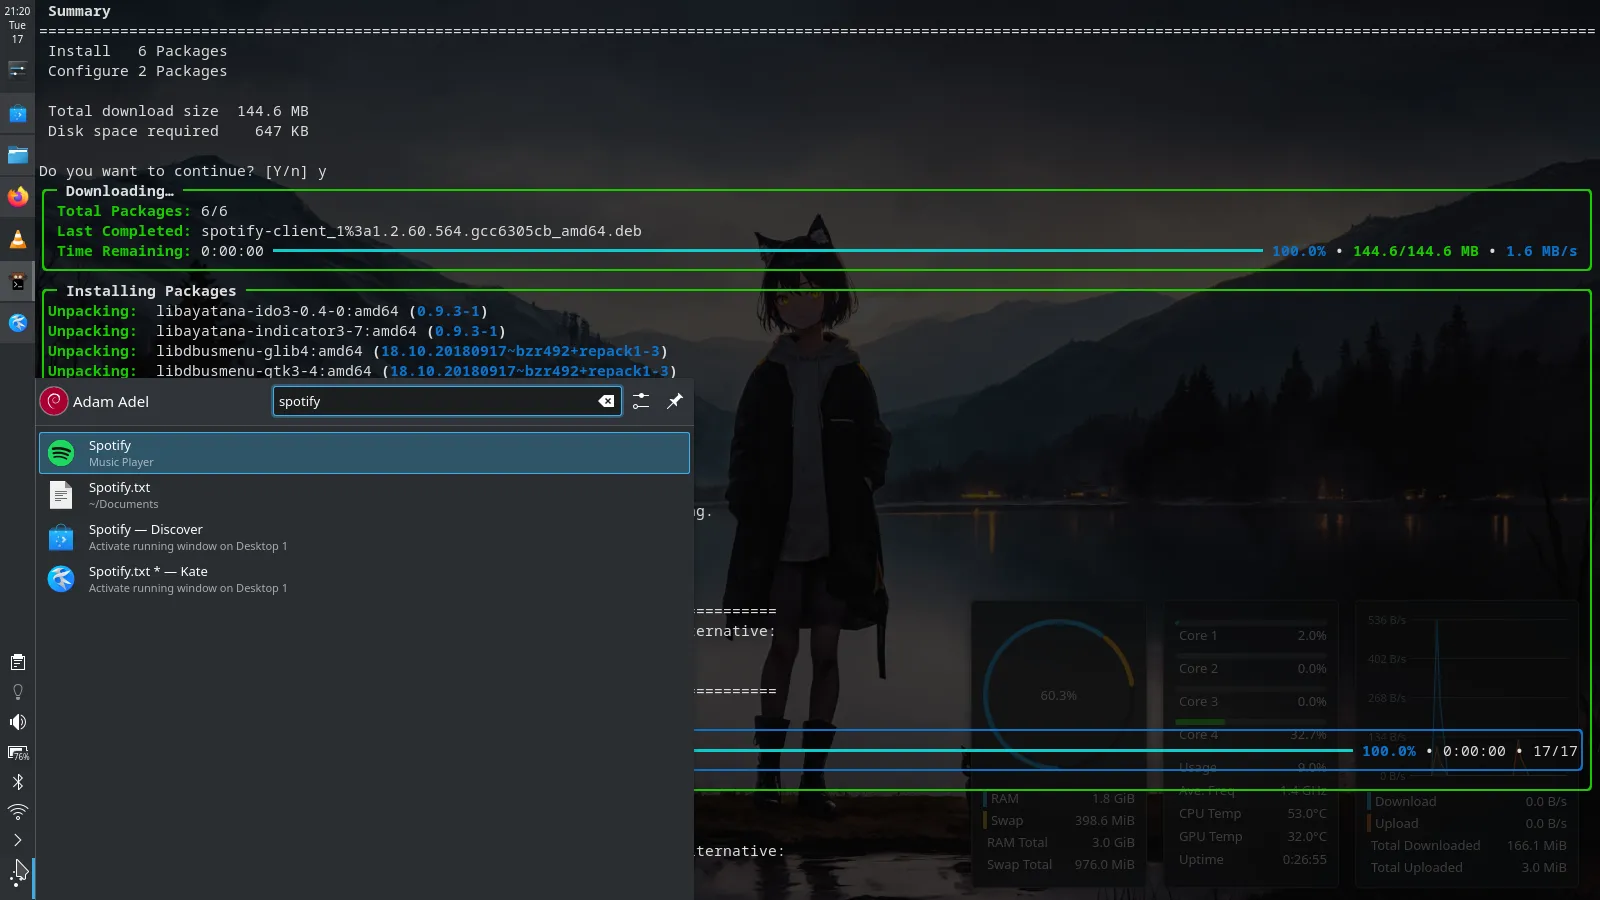The width and height of the screenshot is (1600, 900).
Task: Open the audio volume tray icon
Action: (x=17, y=722)
